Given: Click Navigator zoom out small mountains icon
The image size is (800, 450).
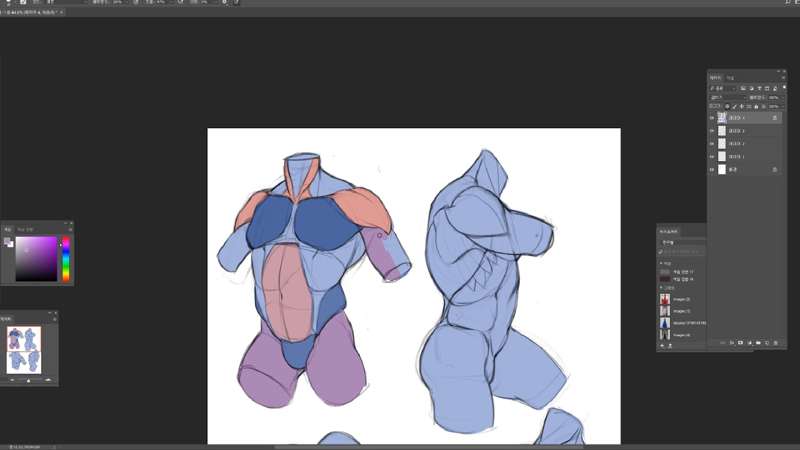Looking at the screenshot, I should click(x=12, y=380).
